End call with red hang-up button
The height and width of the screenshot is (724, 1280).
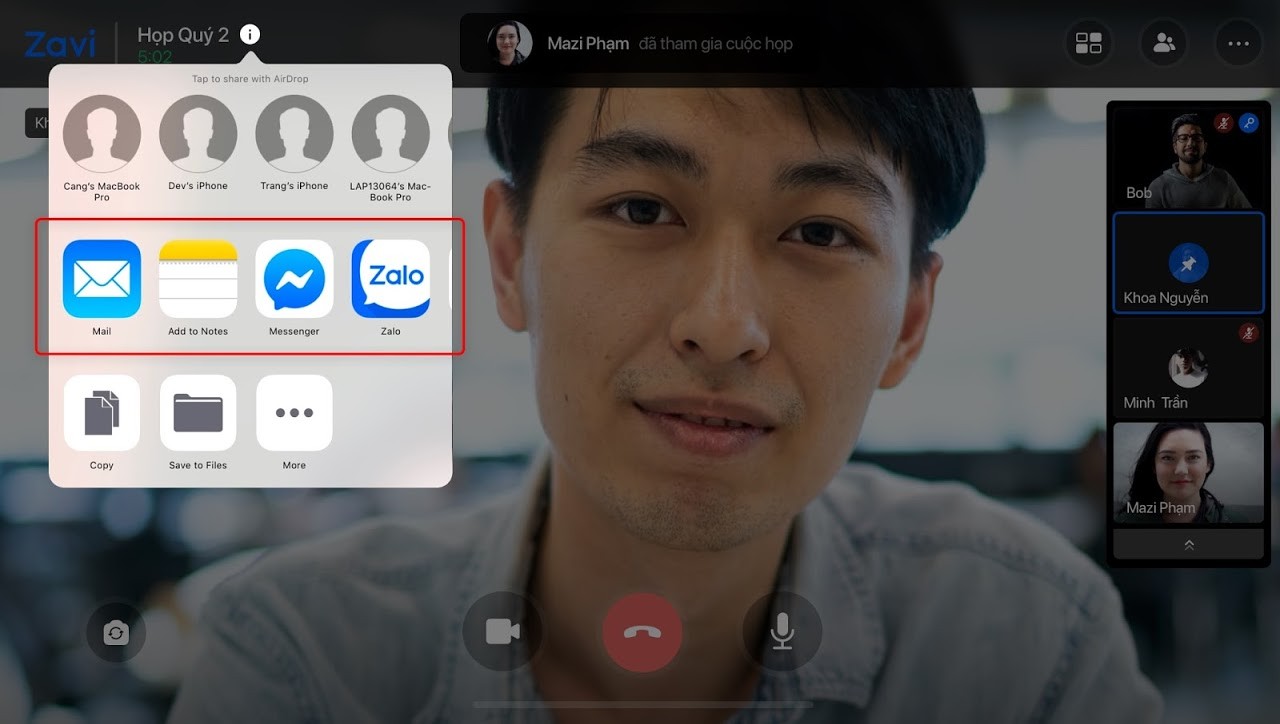click(x=642, y=632)
